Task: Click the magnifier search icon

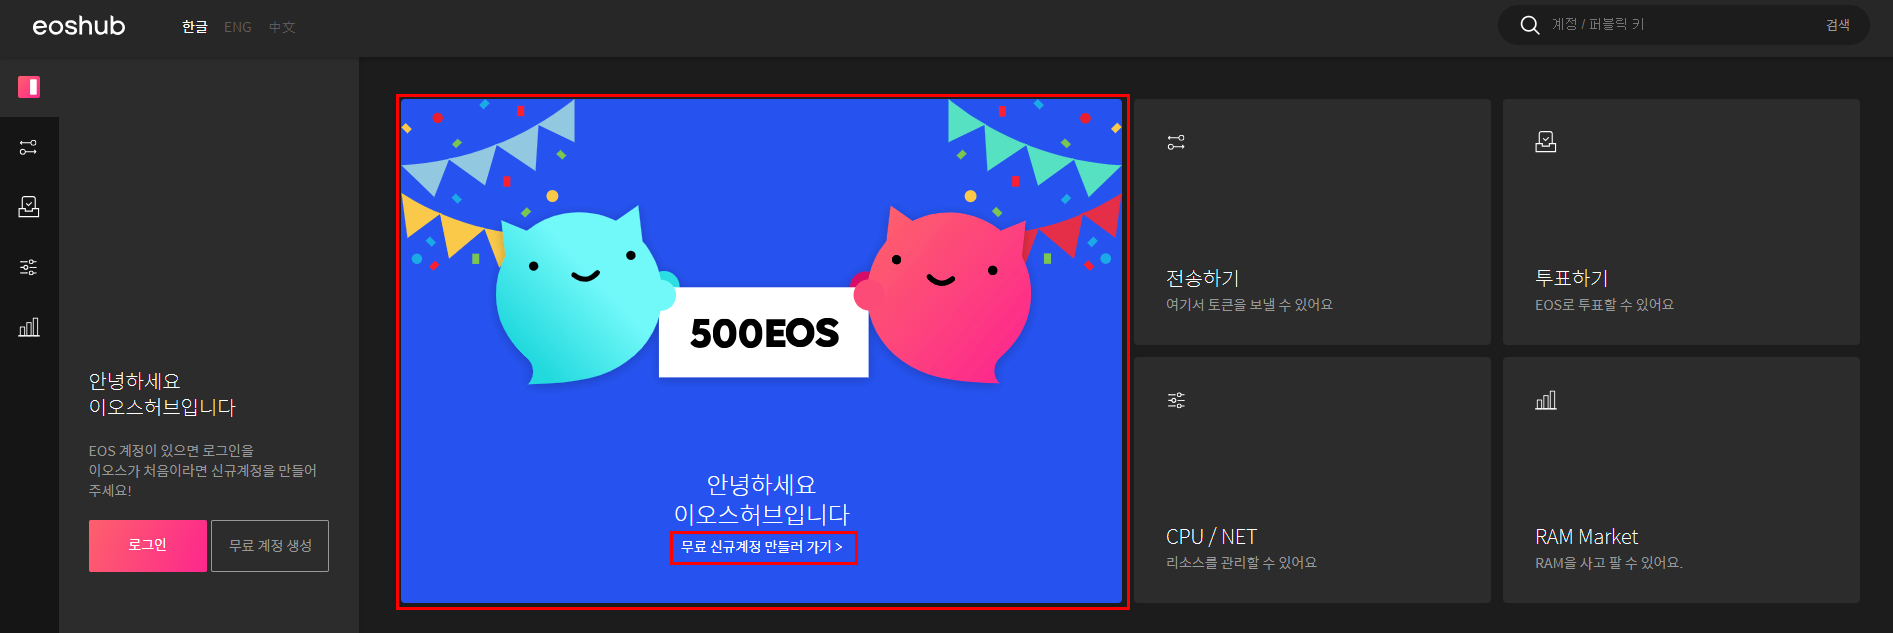Action: (1529, 25)
